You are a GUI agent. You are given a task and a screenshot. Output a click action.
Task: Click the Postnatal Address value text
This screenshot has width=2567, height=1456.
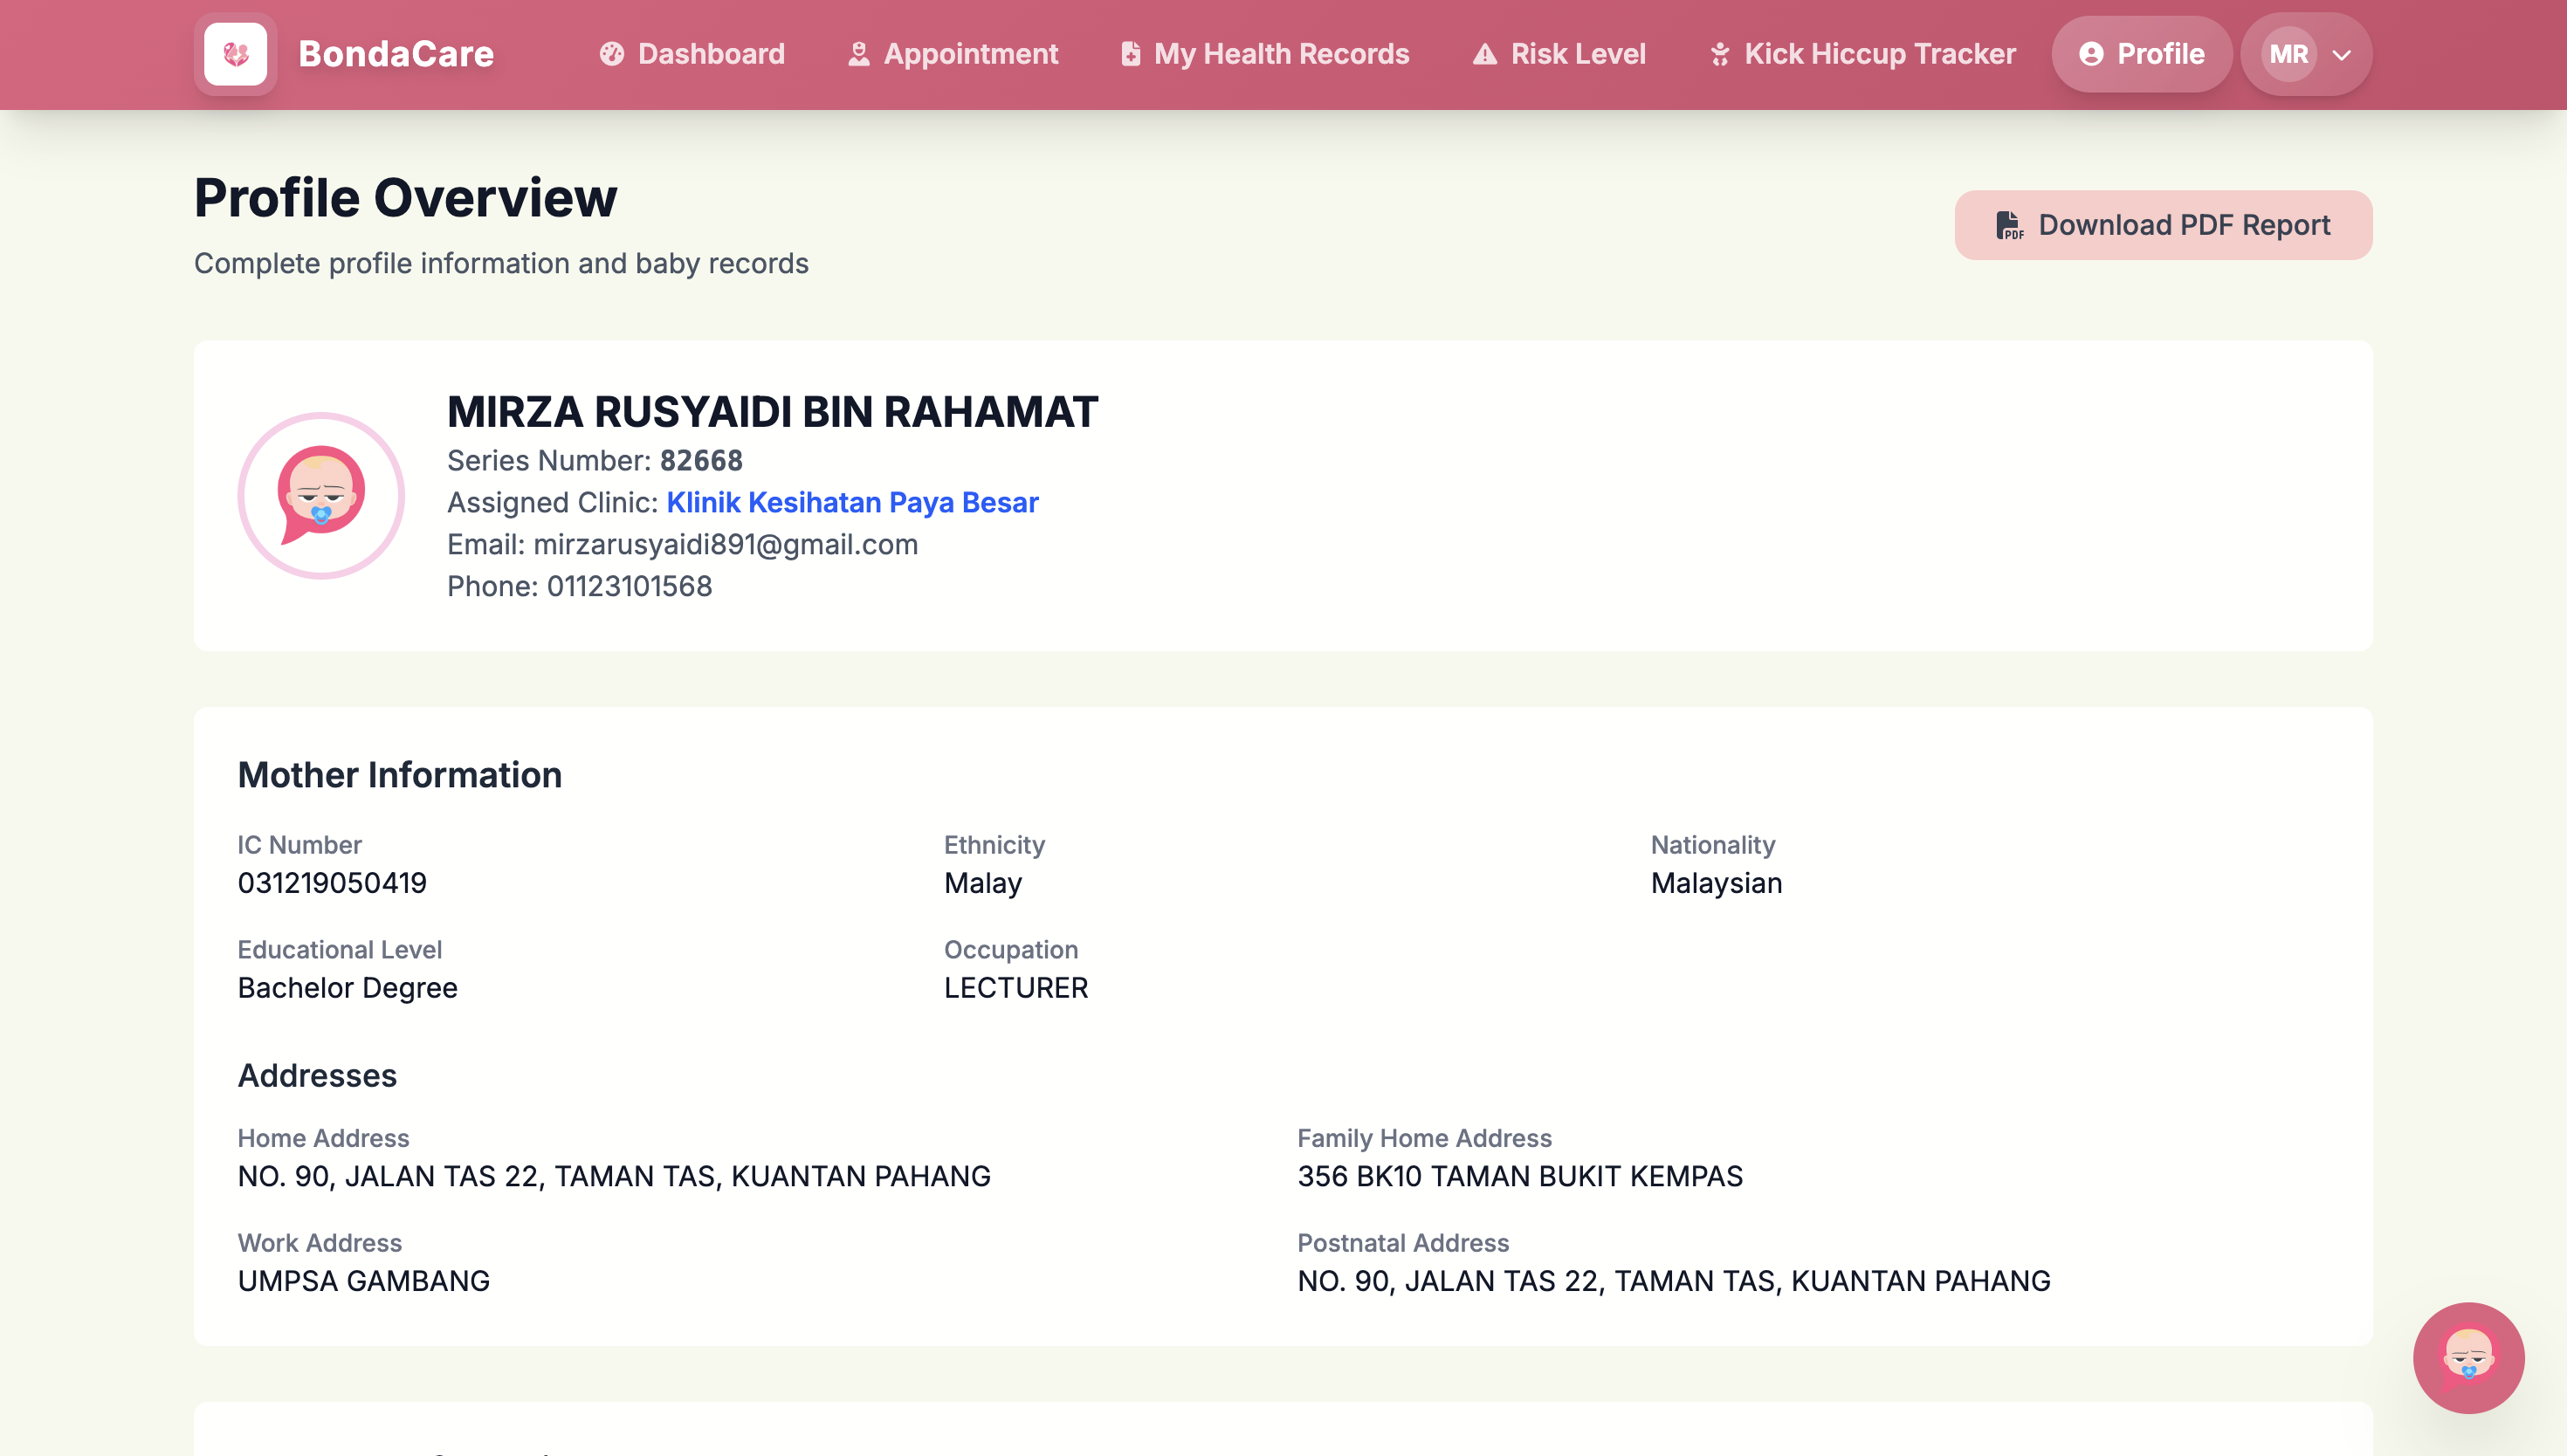[x=1674, y=1281]
